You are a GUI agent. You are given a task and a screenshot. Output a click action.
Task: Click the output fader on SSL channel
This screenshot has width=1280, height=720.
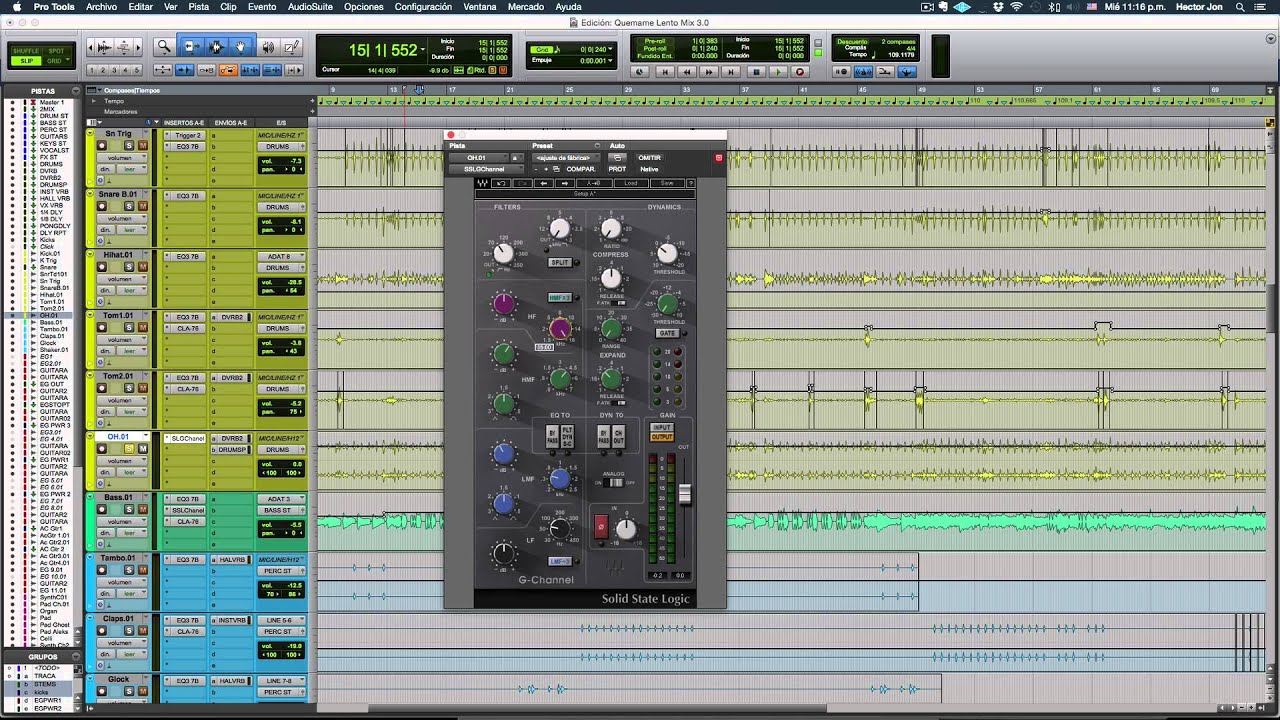[685, 494]
